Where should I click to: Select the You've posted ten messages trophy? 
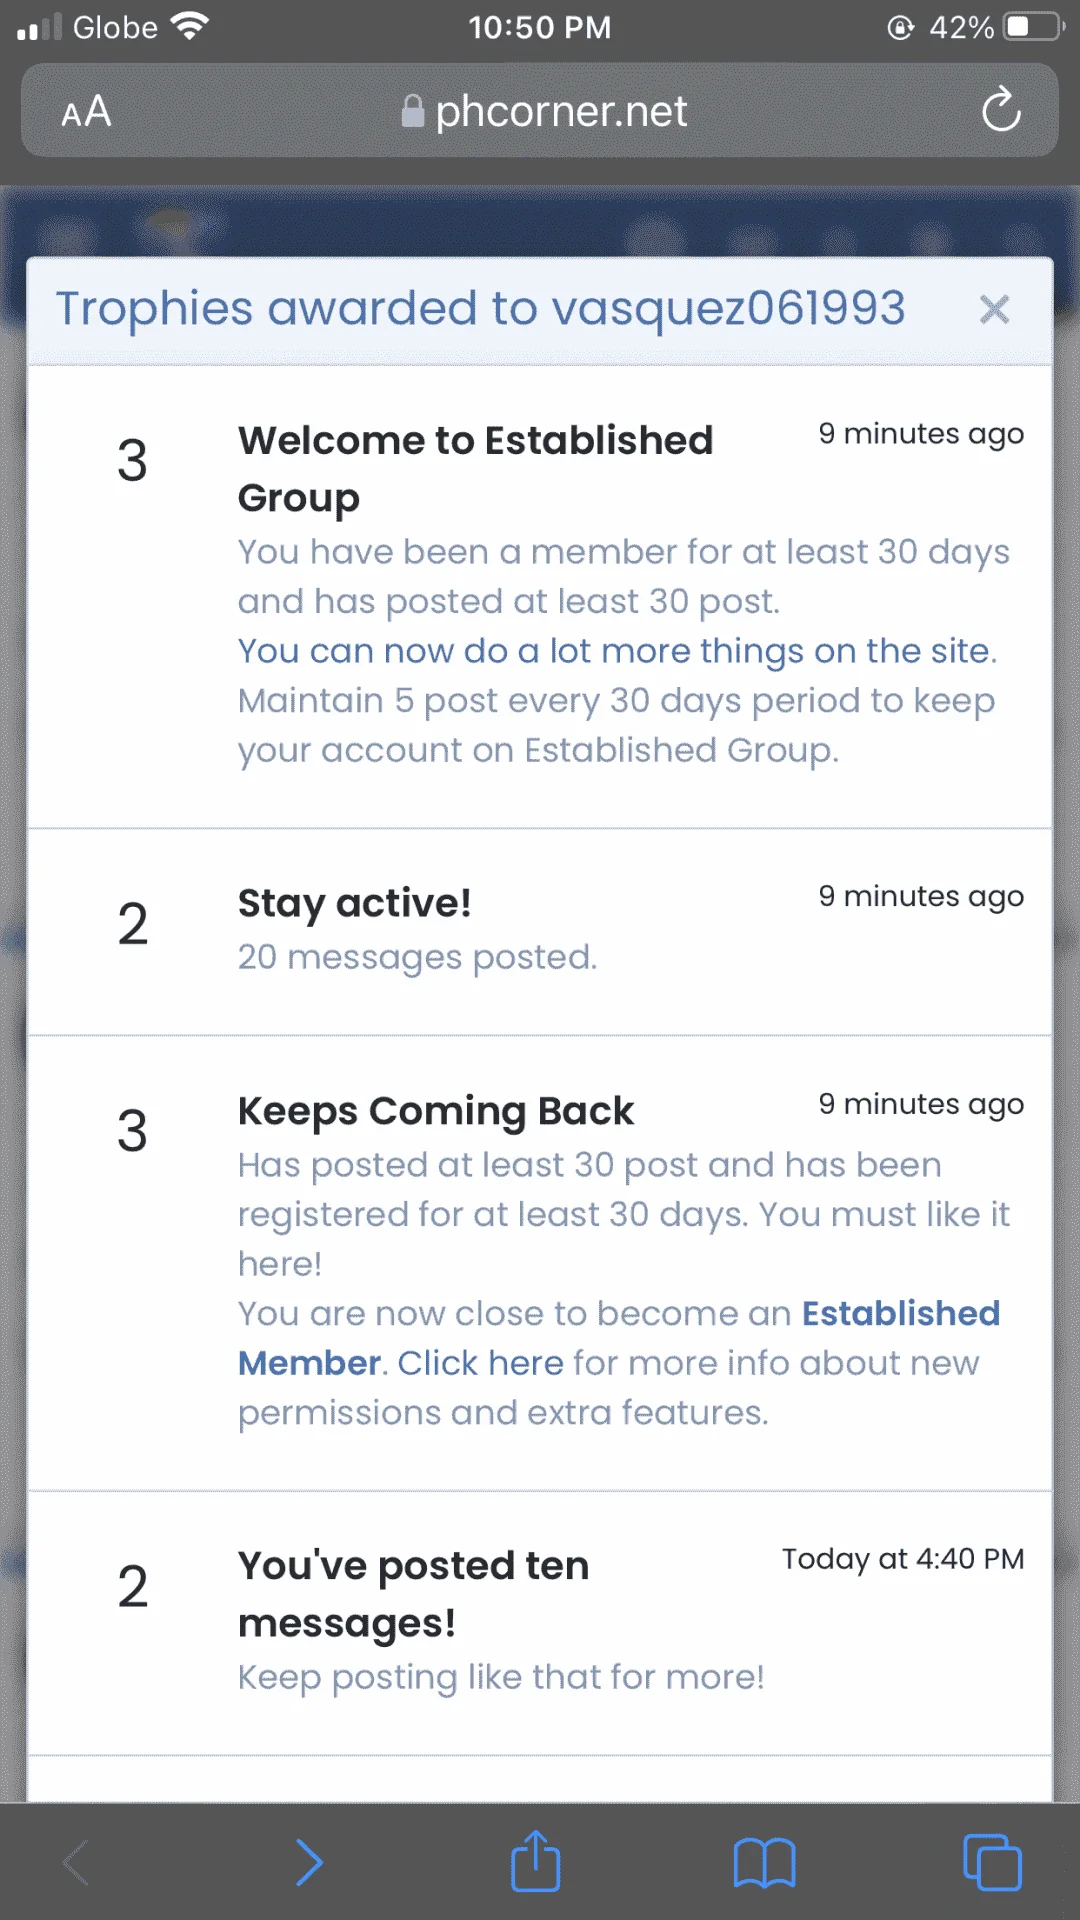coord(414,1594)
